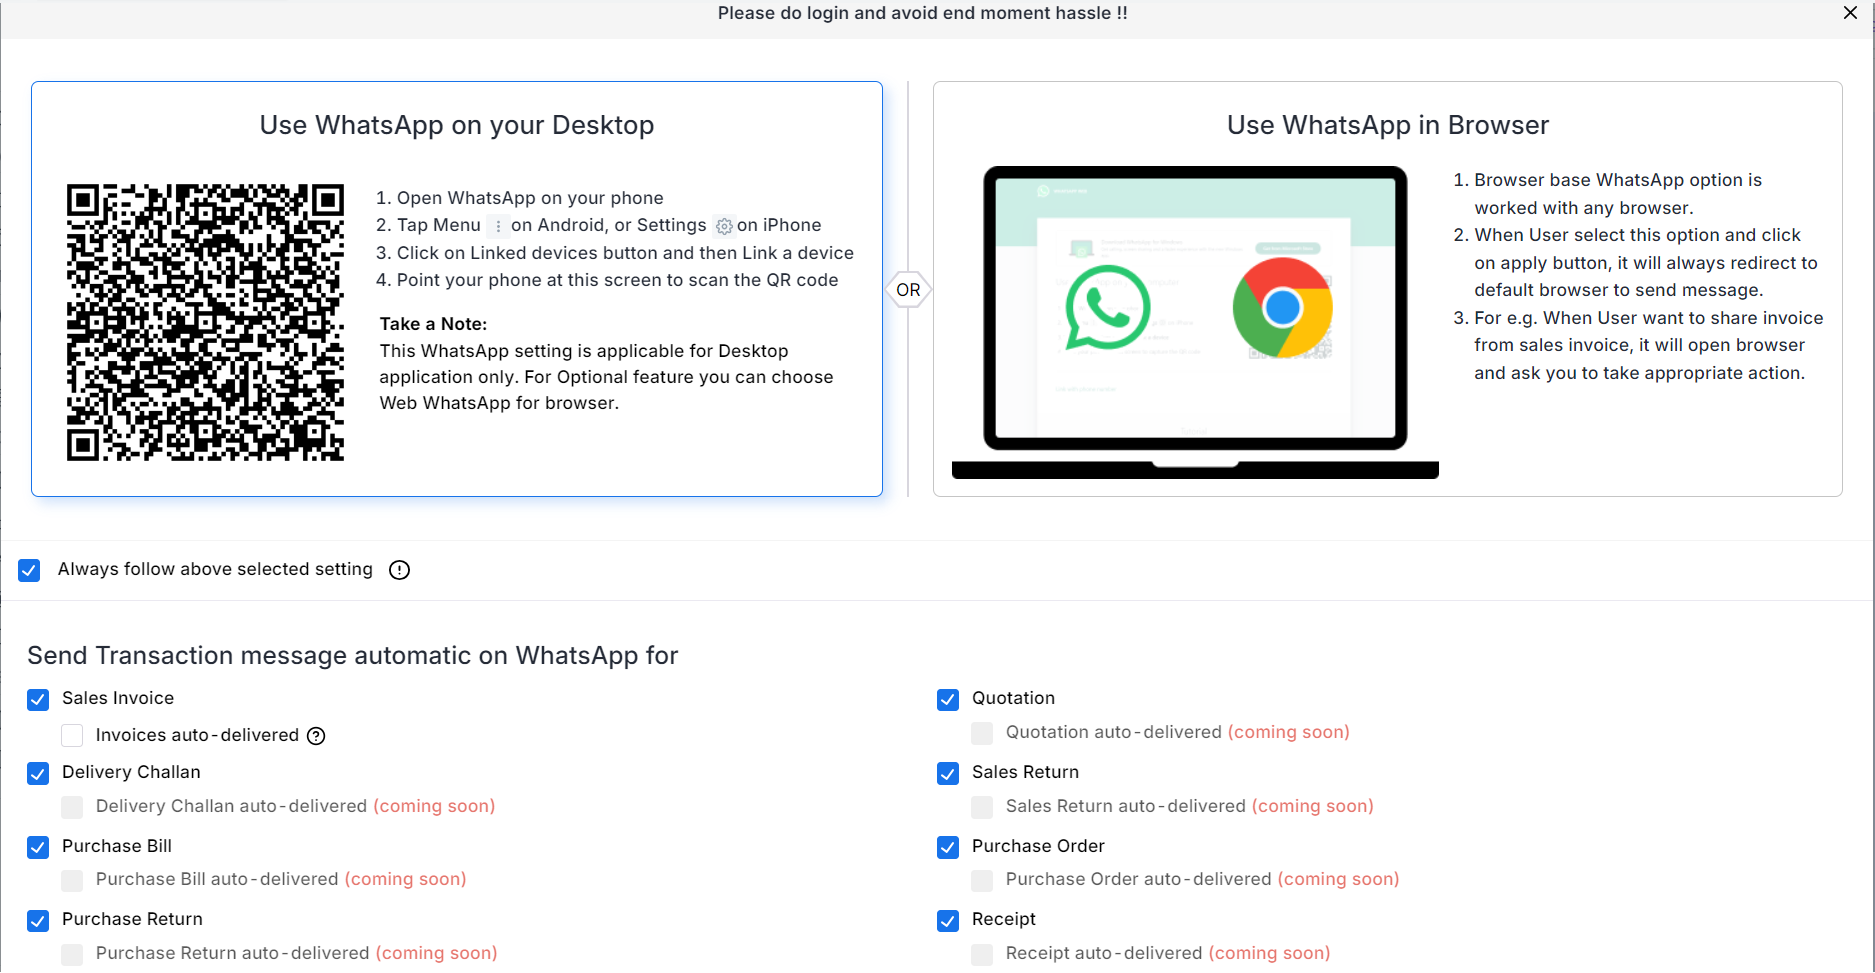Click the Android menu dots icon in the instructions
Viewport: 1875px width, 973px height.
497,226
